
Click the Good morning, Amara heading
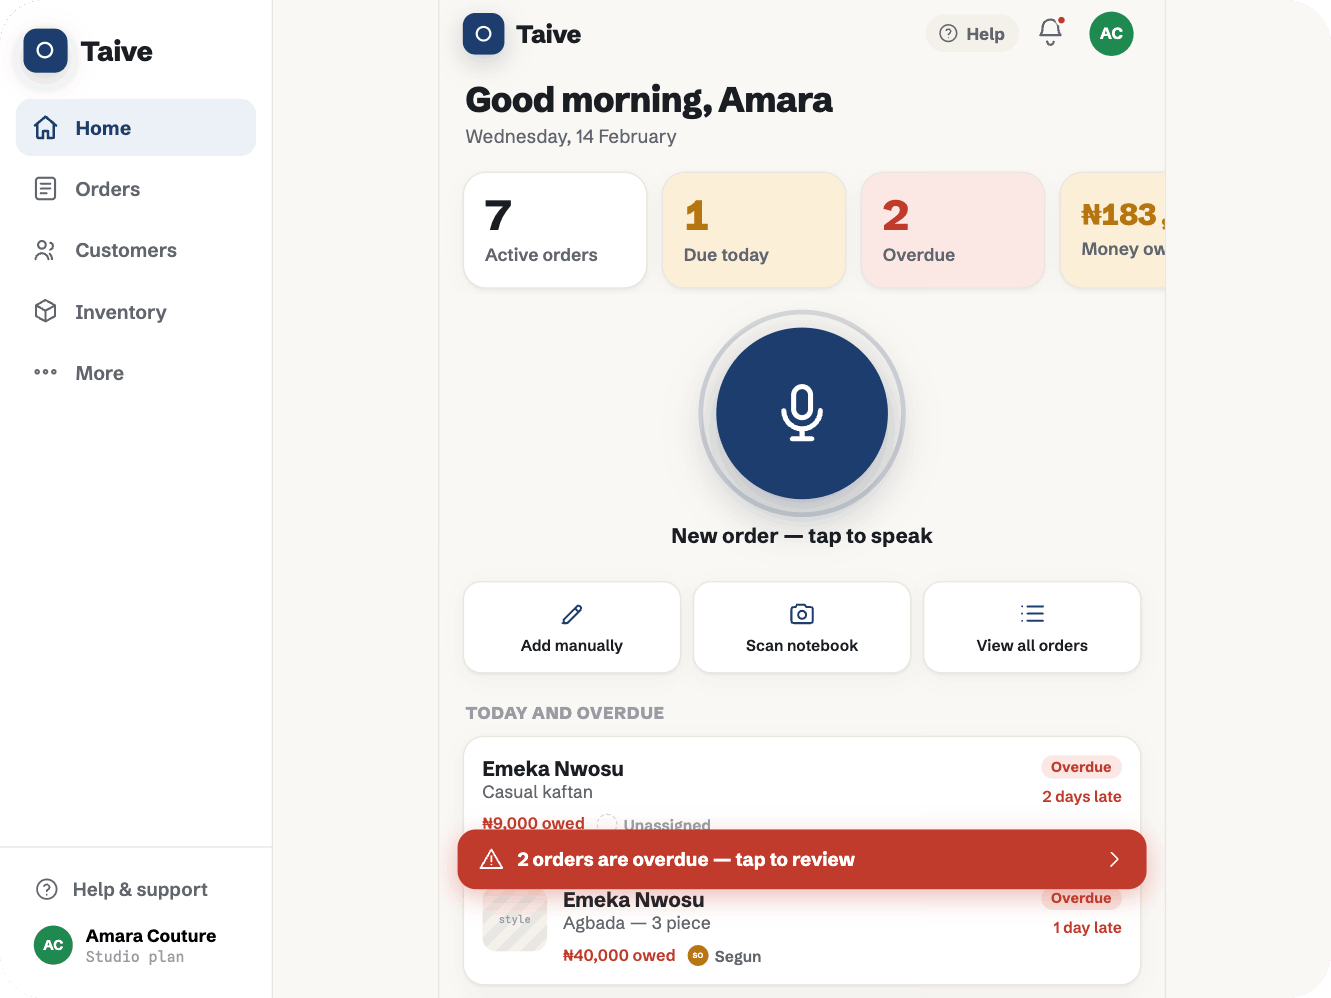click(x=649, y=100)
